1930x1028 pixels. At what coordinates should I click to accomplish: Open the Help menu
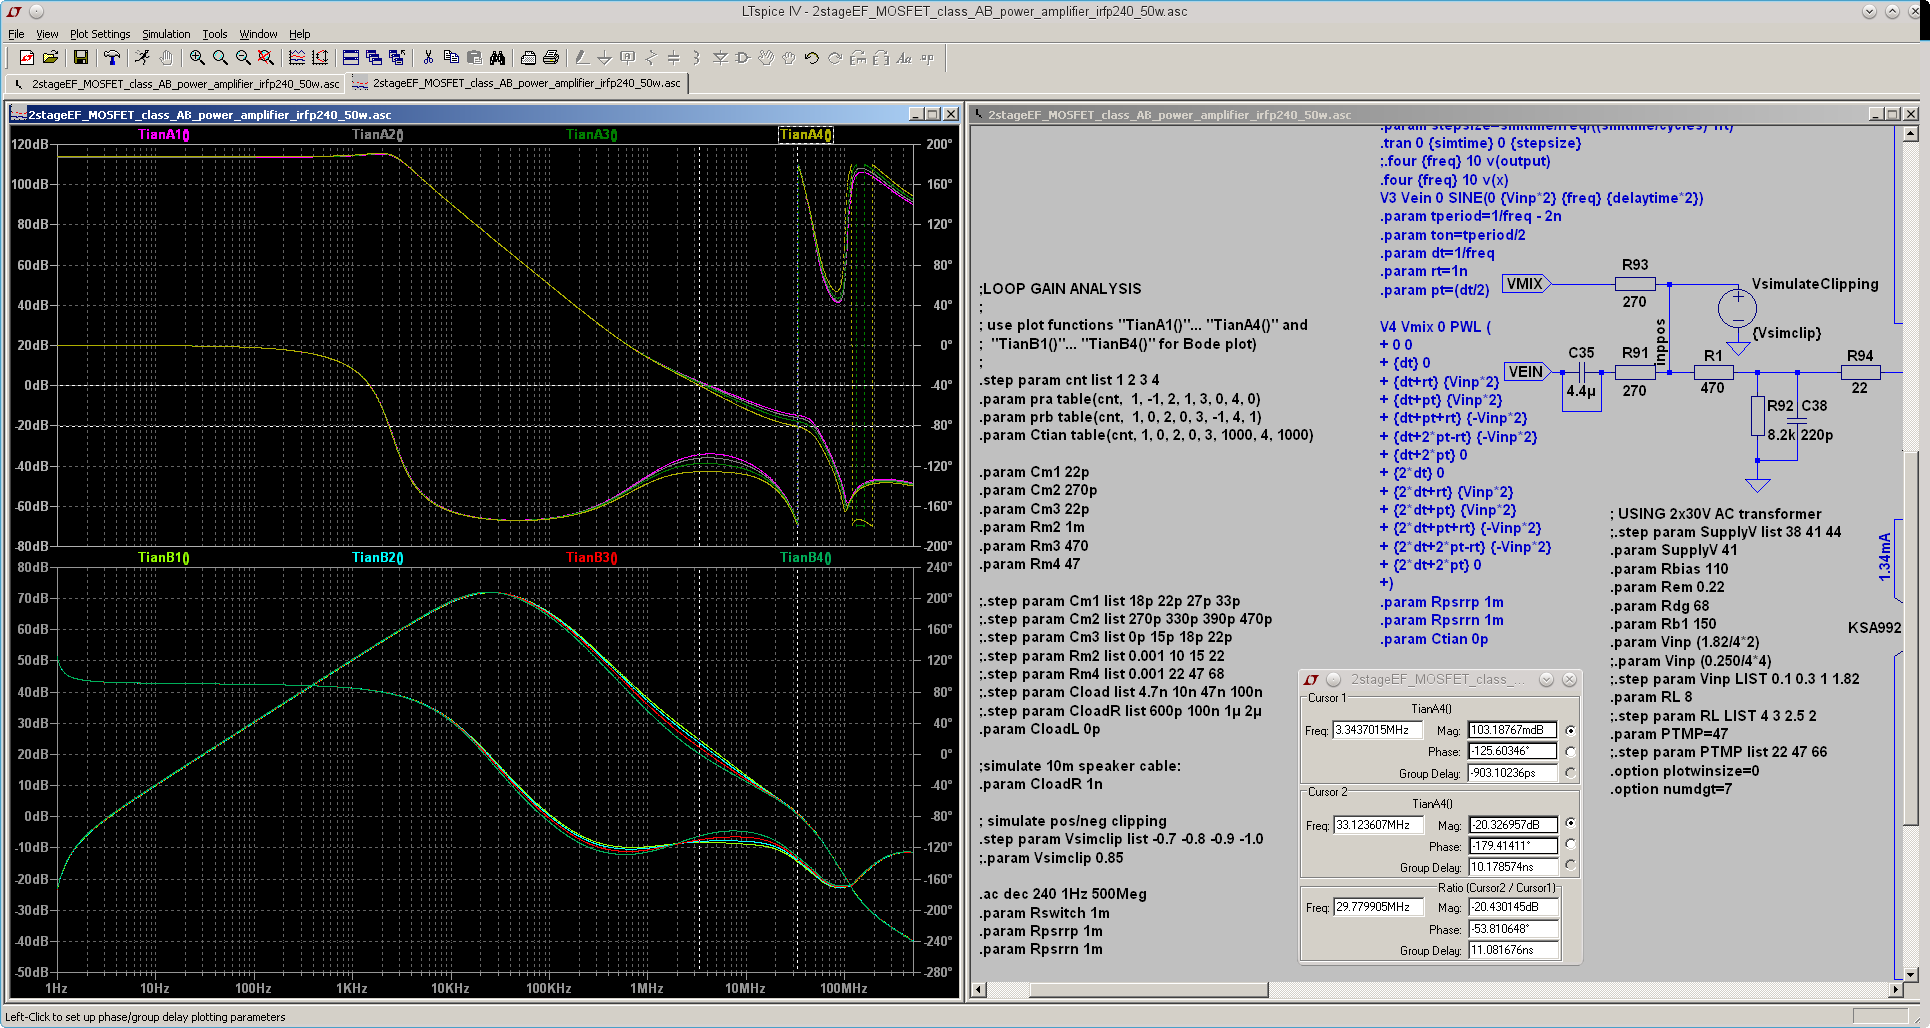(300, 34)
